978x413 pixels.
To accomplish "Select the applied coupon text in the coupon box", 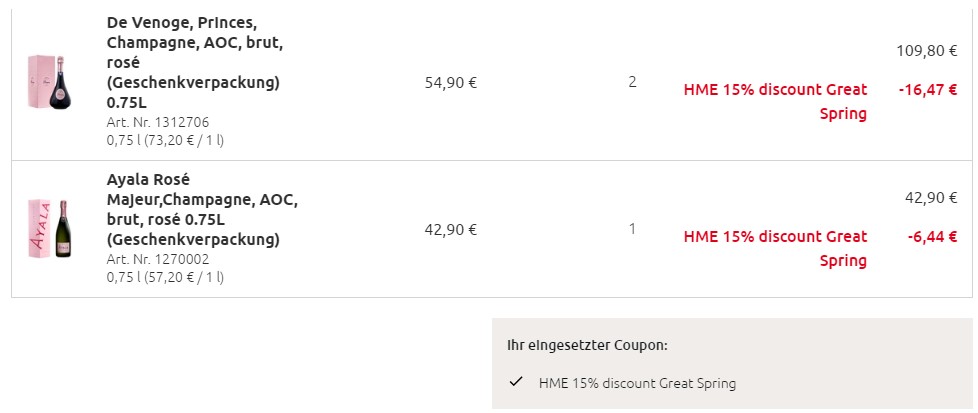I will 637,383.
